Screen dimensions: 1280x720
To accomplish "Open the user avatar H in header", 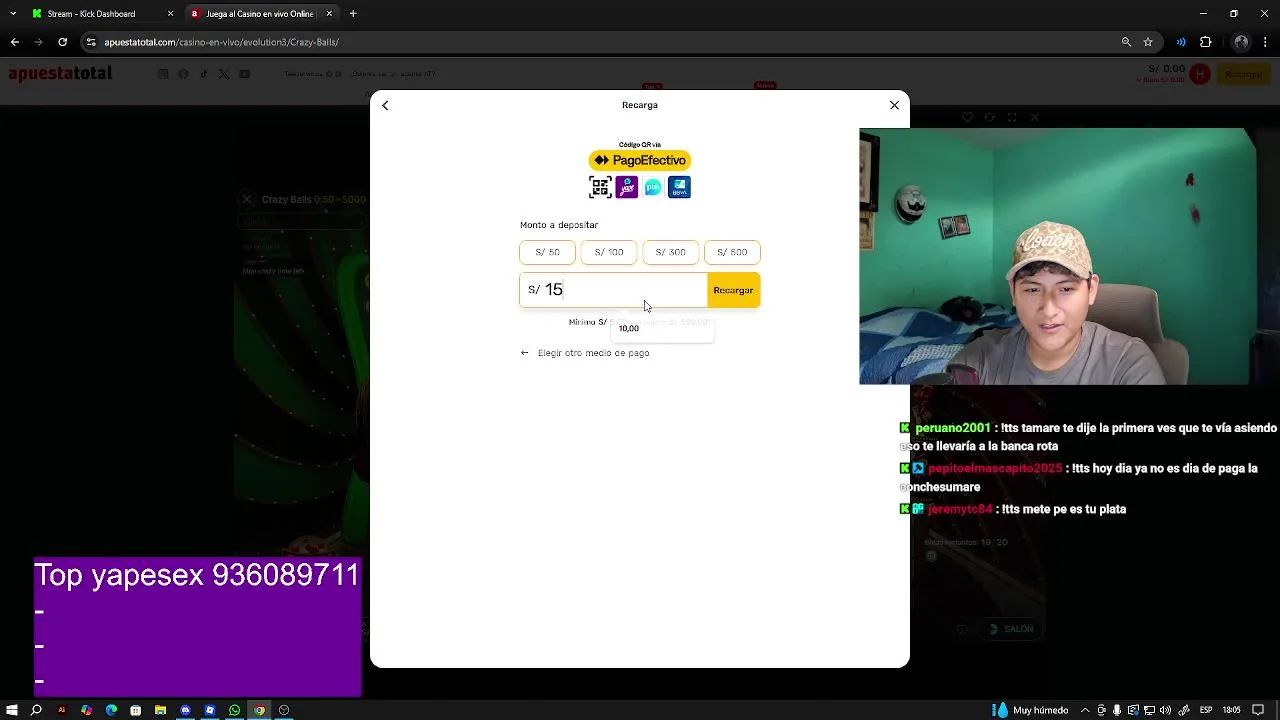I will [x=1200, y=74].
